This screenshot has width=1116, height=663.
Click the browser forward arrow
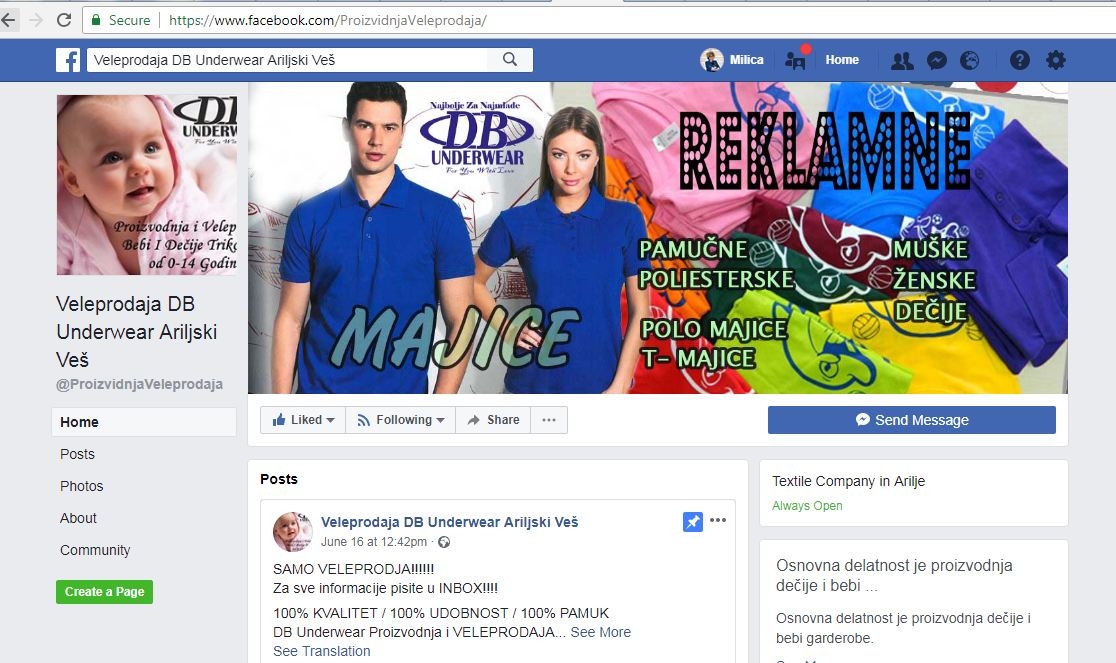pos(36,20)
